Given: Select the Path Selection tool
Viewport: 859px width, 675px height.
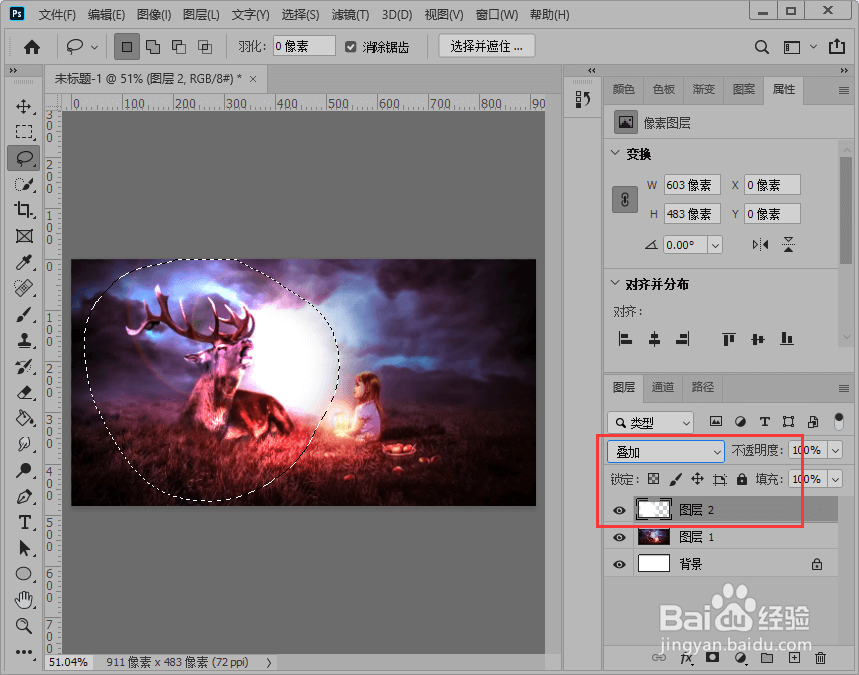Looking at the screenshot, I should tap(24, 548).
